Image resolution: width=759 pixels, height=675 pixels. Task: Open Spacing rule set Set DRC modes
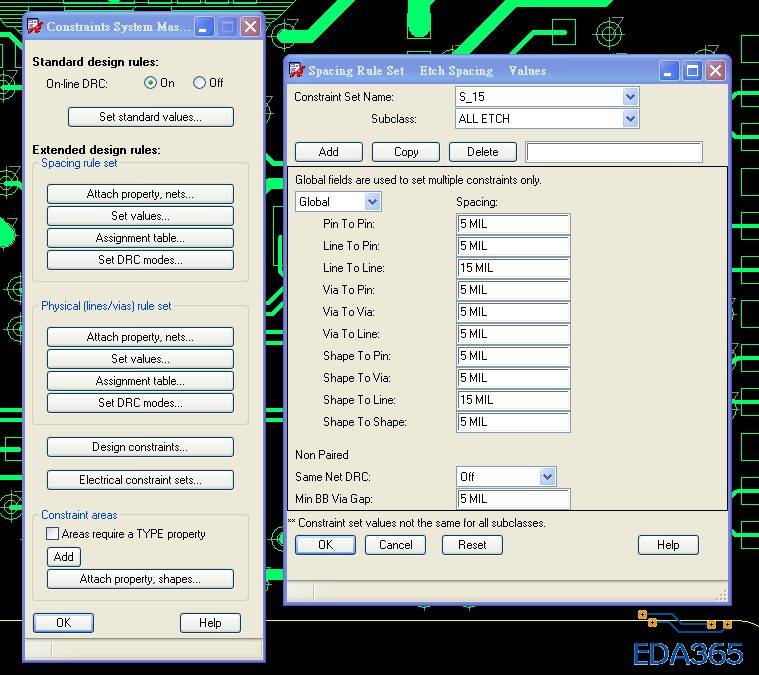(140, 260)
